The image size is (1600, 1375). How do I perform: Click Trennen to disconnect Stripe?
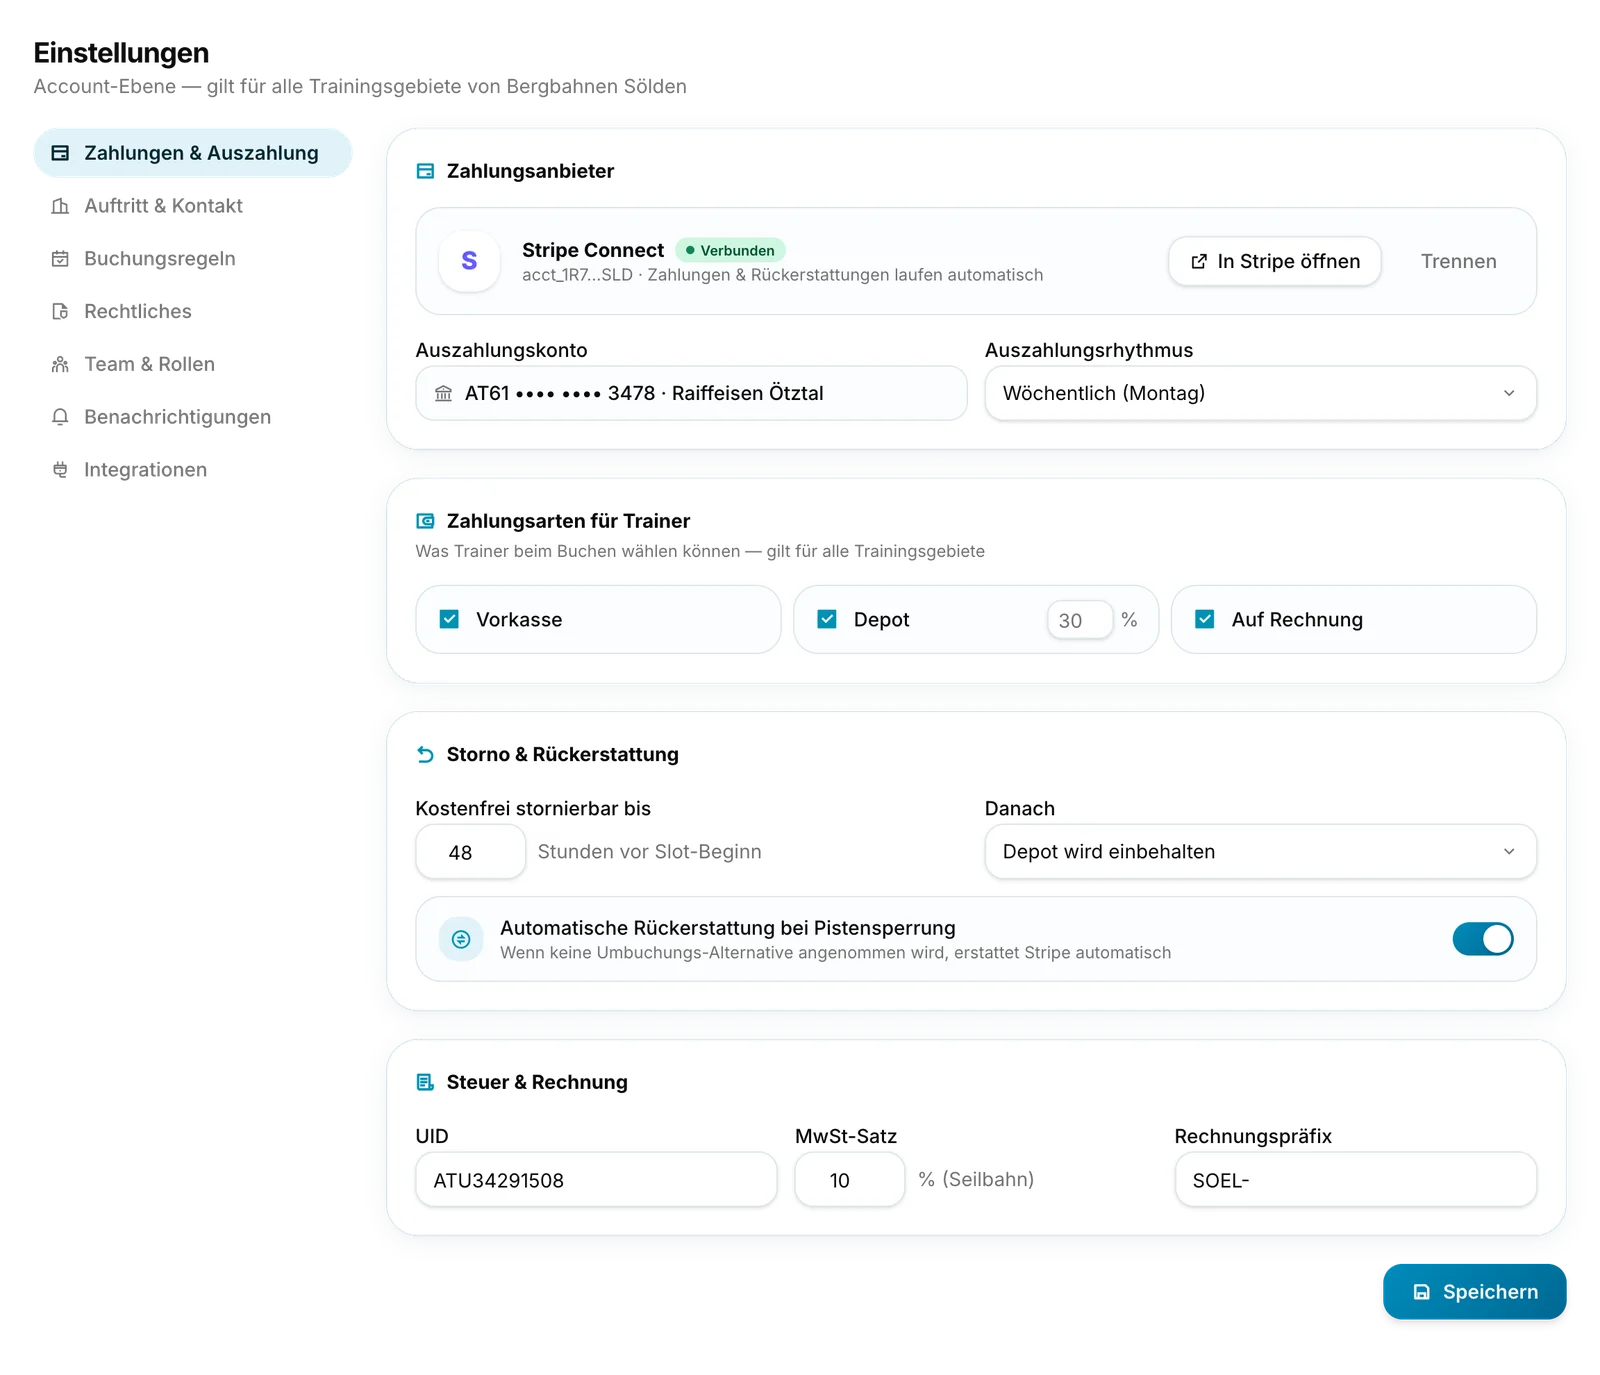1458,261
